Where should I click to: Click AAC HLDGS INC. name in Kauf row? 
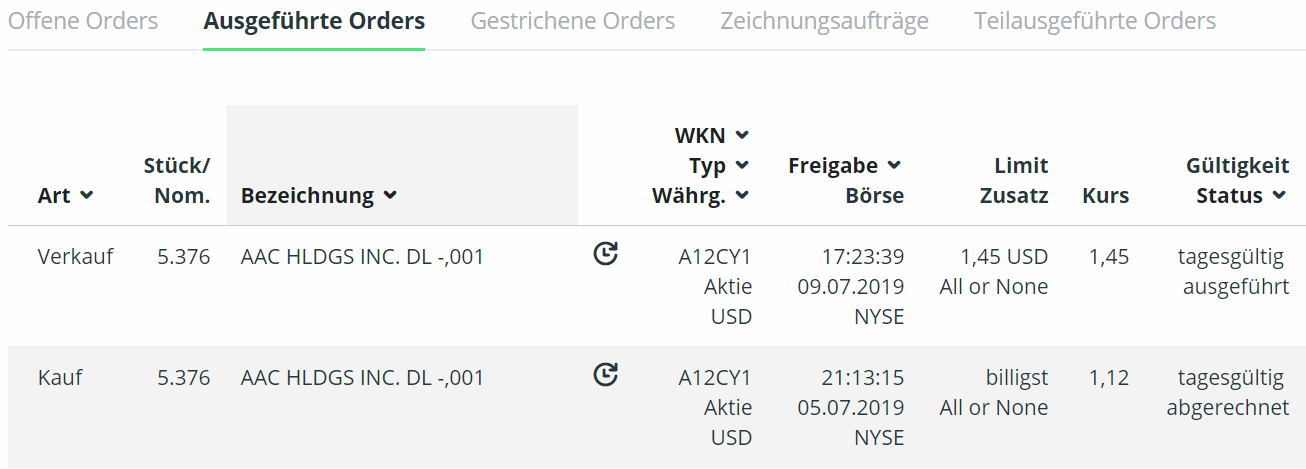[x=362, y=378]
